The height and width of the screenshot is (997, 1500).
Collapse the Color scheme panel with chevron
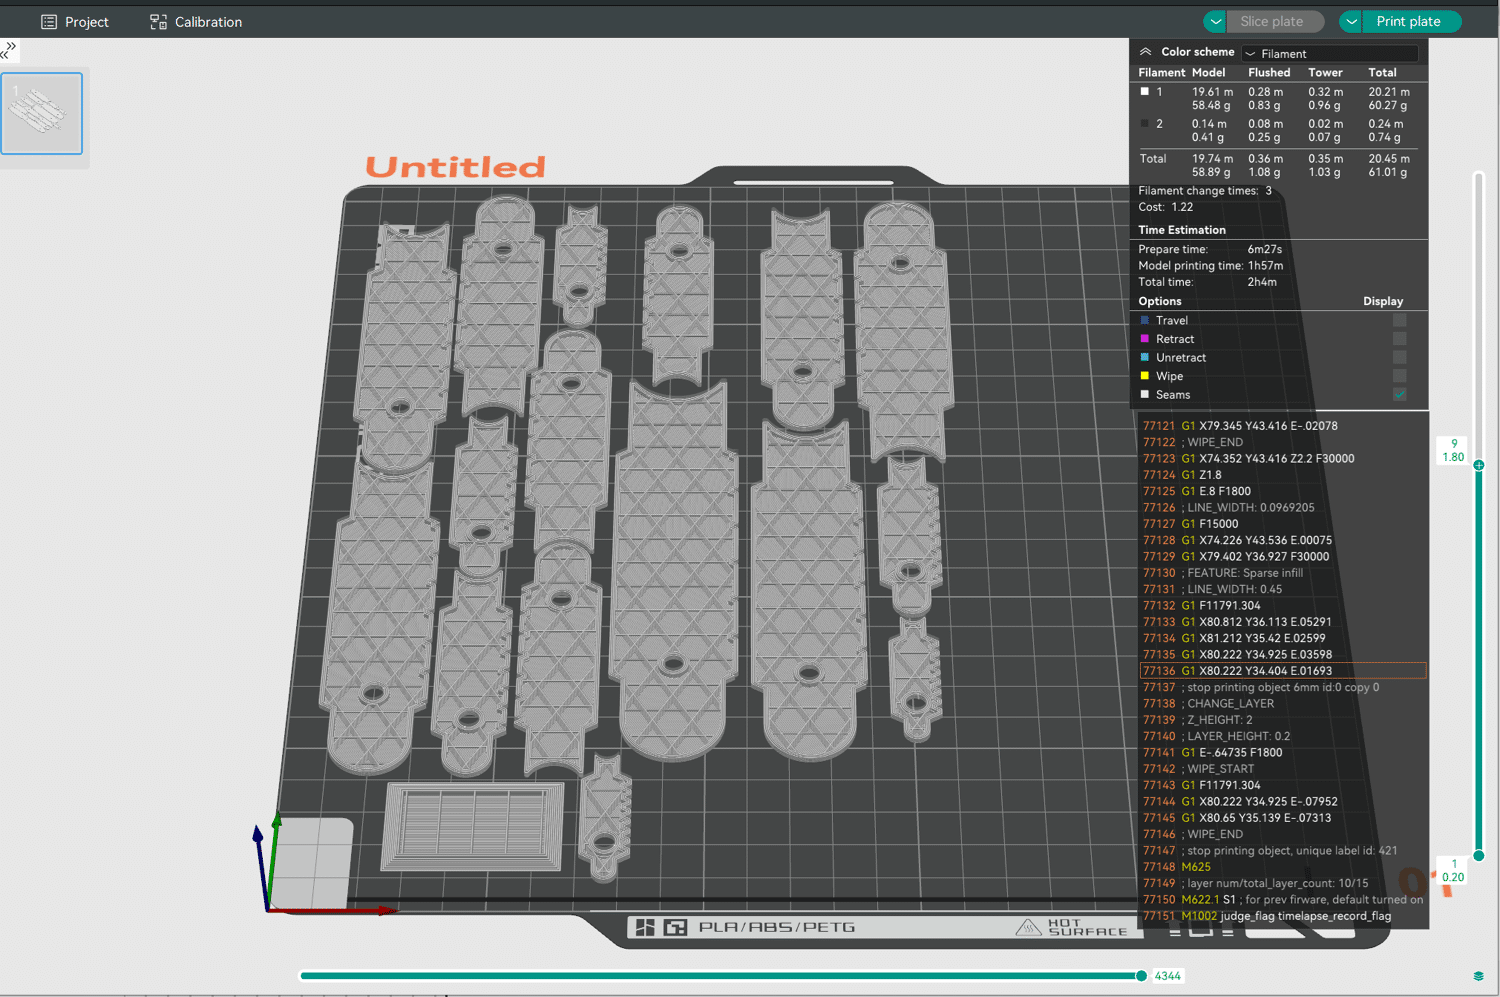click(1146, 52)
